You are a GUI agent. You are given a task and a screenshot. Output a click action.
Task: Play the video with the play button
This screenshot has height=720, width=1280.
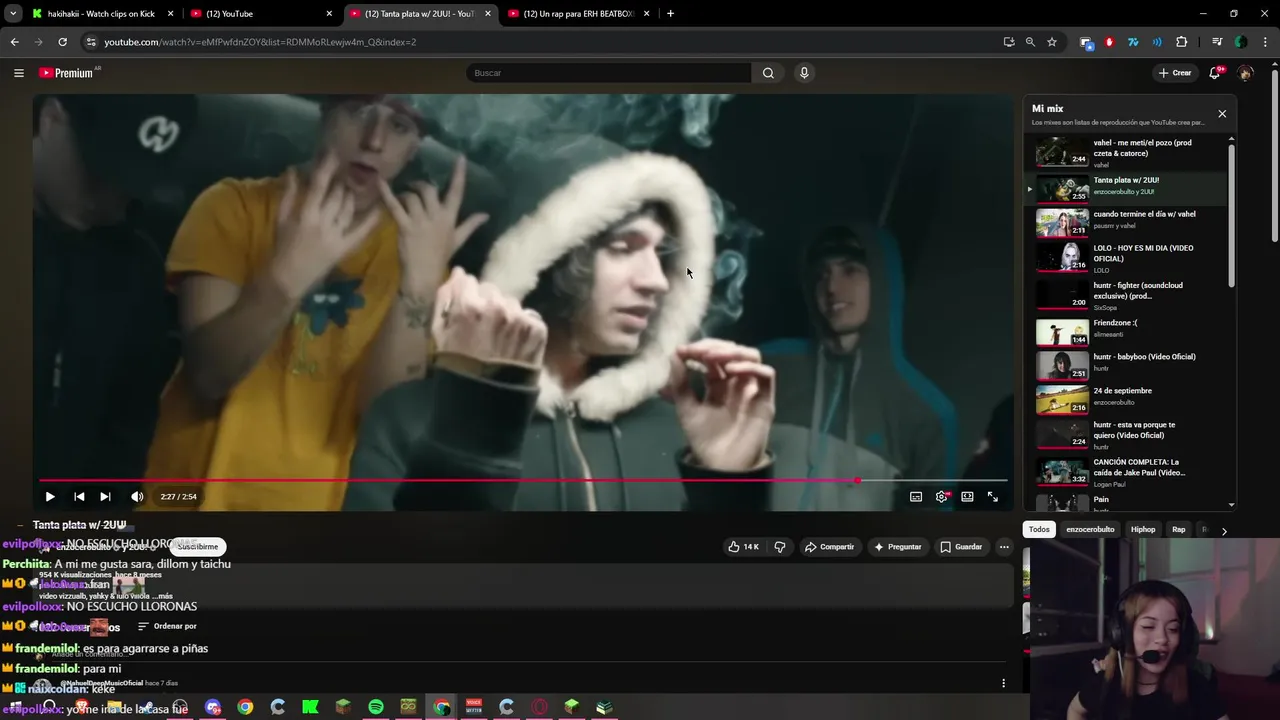[49, 497]
